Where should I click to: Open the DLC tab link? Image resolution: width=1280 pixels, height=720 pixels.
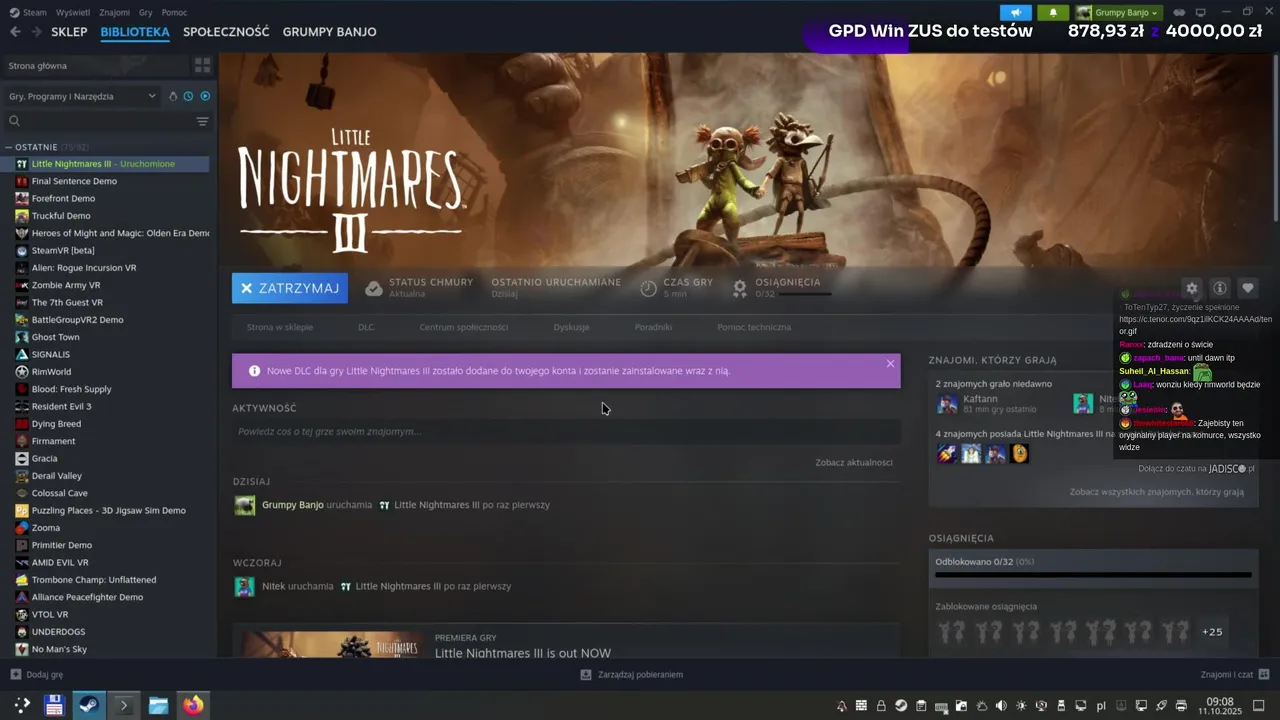[x=366, y=327]
